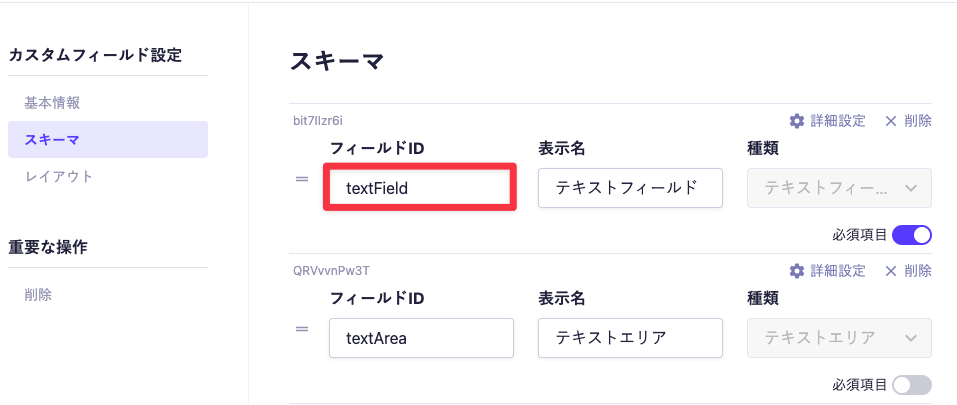Open 詳細設定 for the textArea row
957x405 pixels.
coord(838,271)
